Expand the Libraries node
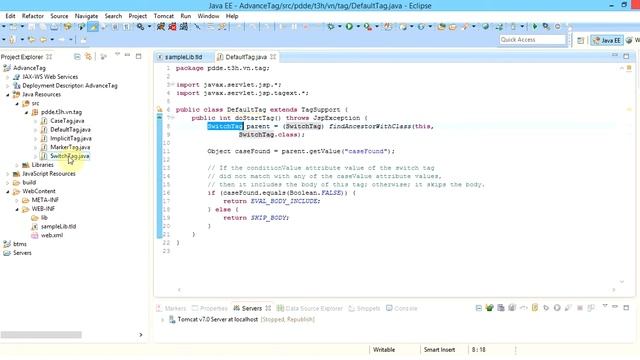640x360 pixels. [x=17, y=165]
